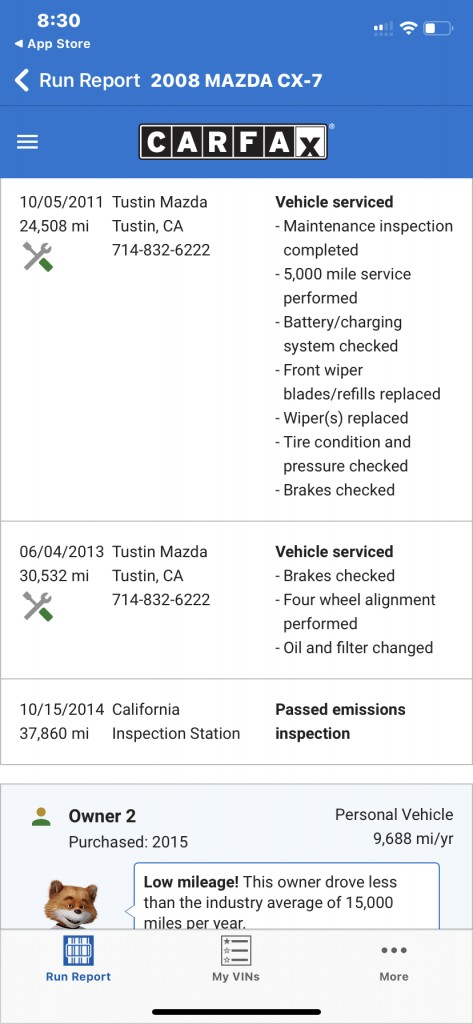Image resolution: width=473 pixels, height=1024 pixels.
Task: Open the Run Report tab
Action: [x=78, y=959]
